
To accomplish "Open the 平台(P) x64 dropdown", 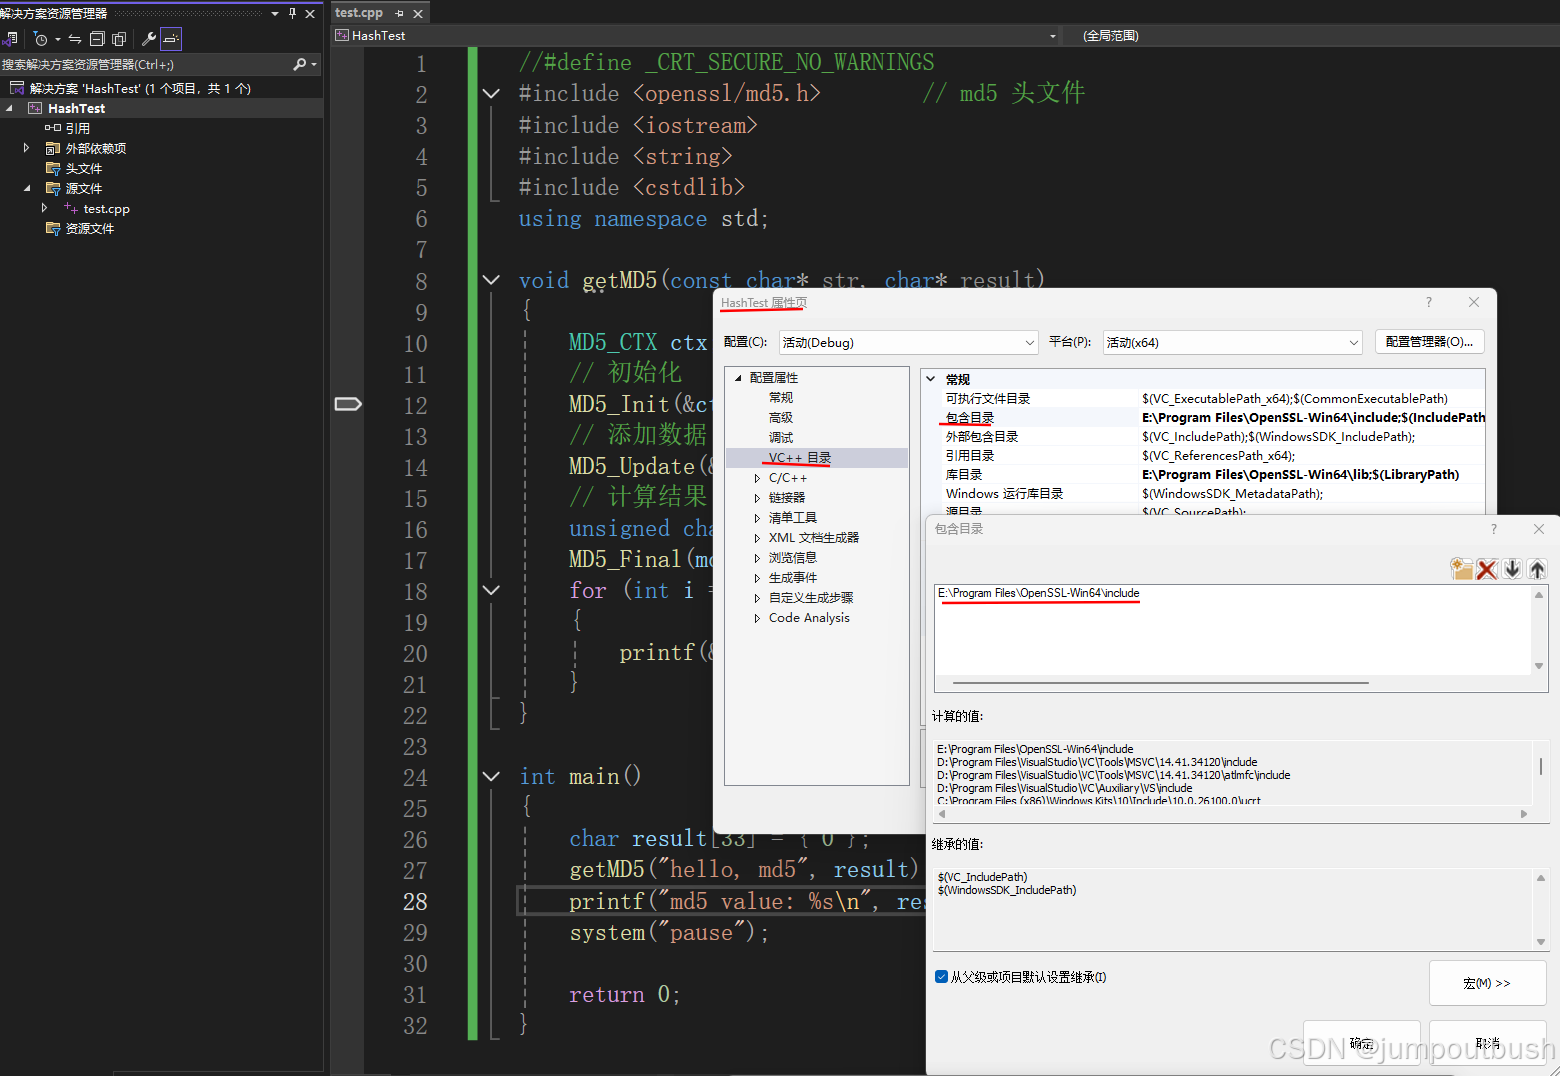I will coord(1353,342).
